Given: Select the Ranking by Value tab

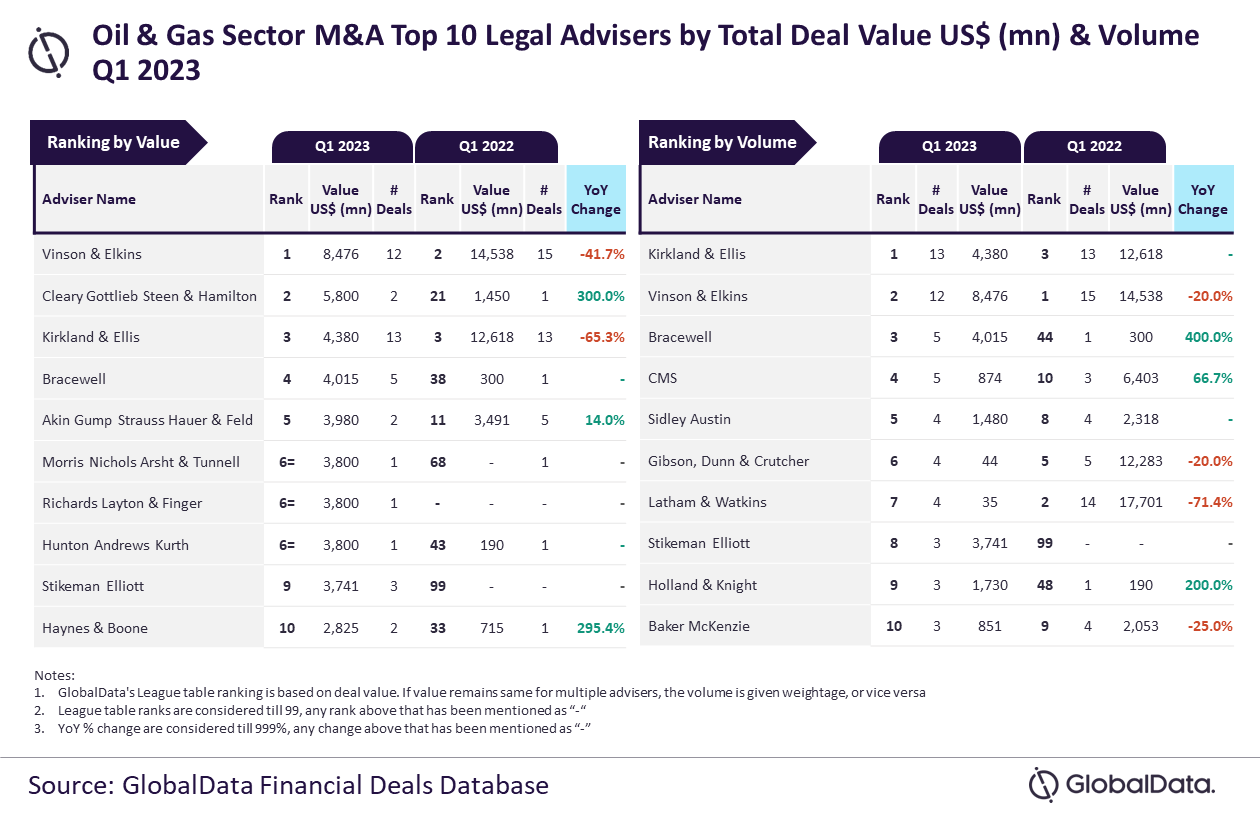Looking at the screenshot, I should coord(114,142).
